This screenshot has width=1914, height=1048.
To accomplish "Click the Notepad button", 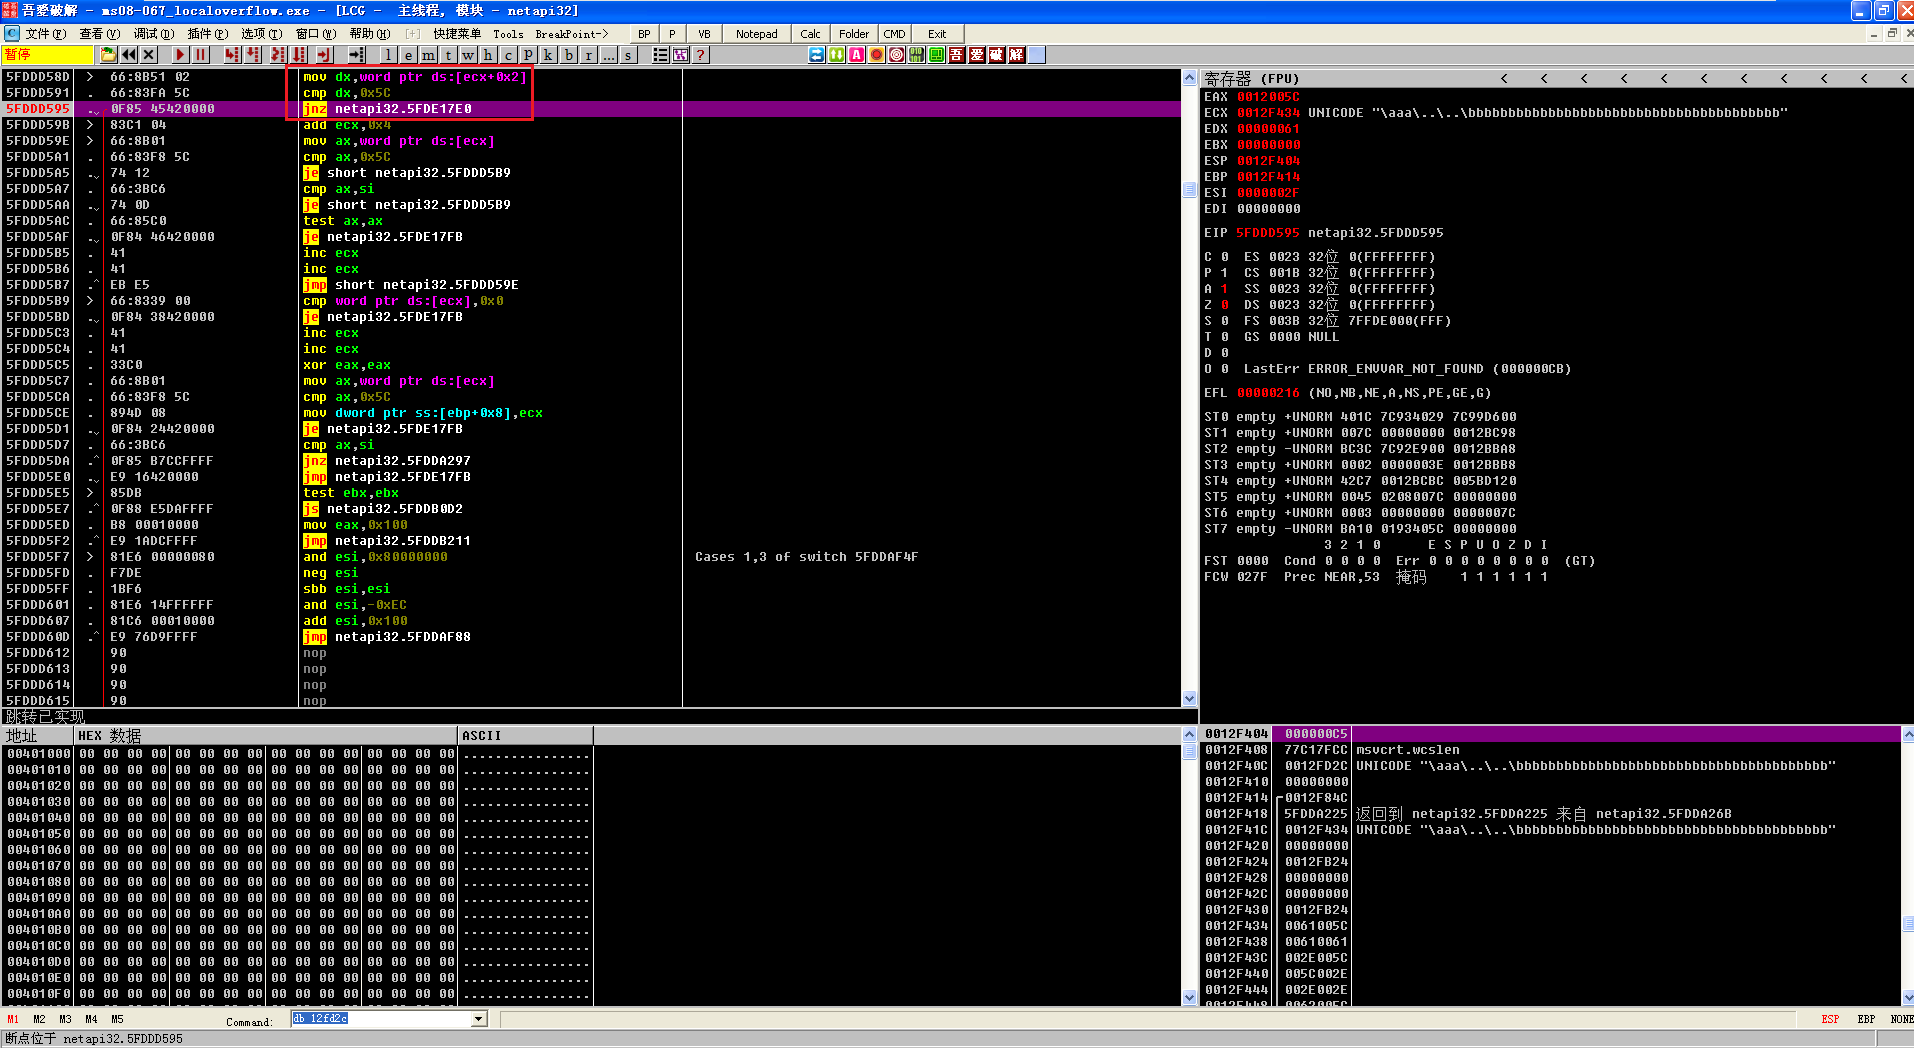I will pos(757,34).
